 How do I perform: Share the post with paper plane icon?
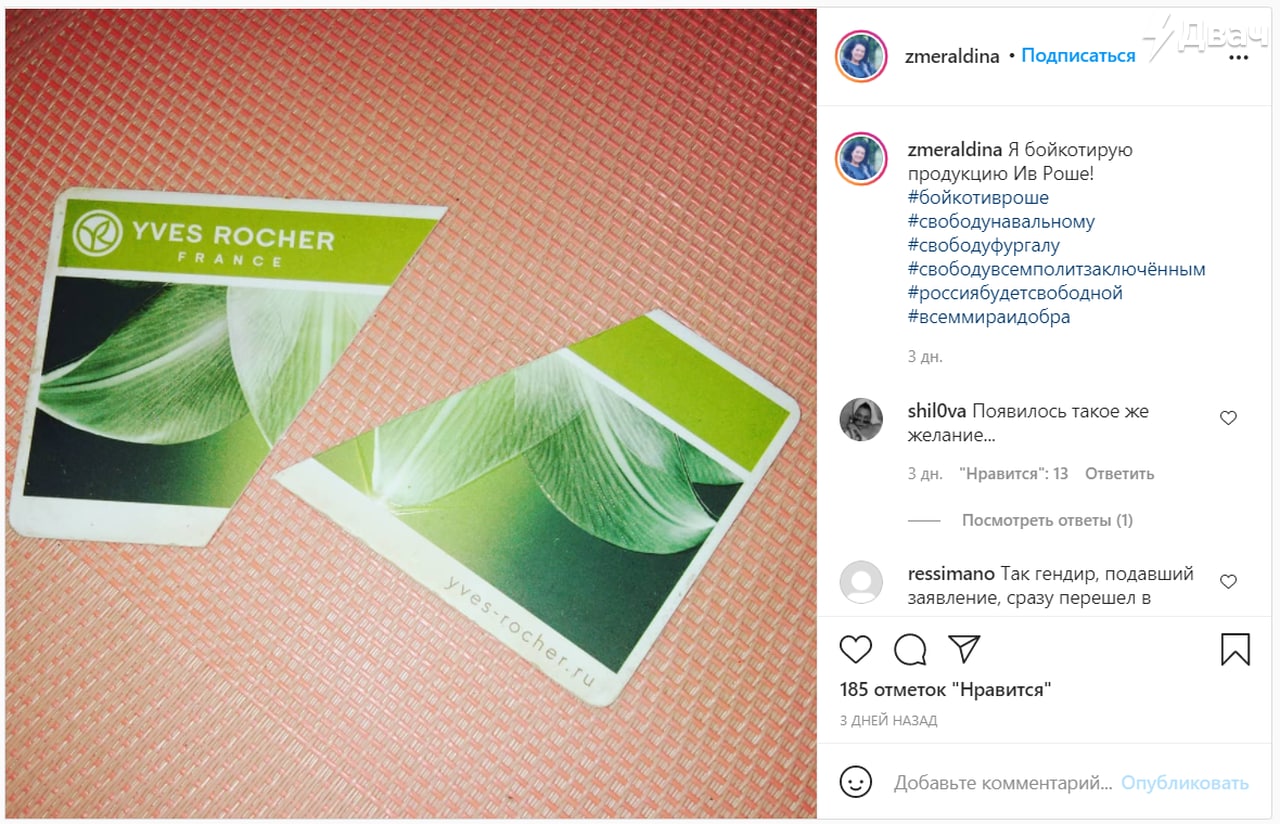point(964,649)
